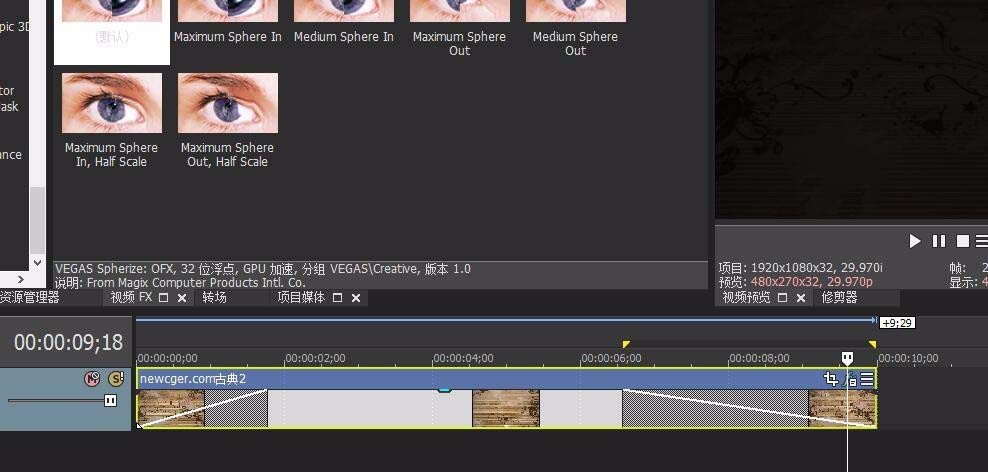
Task: Close the 视频 FX tab
Action: pyautogui.click(x=182, y=298)
